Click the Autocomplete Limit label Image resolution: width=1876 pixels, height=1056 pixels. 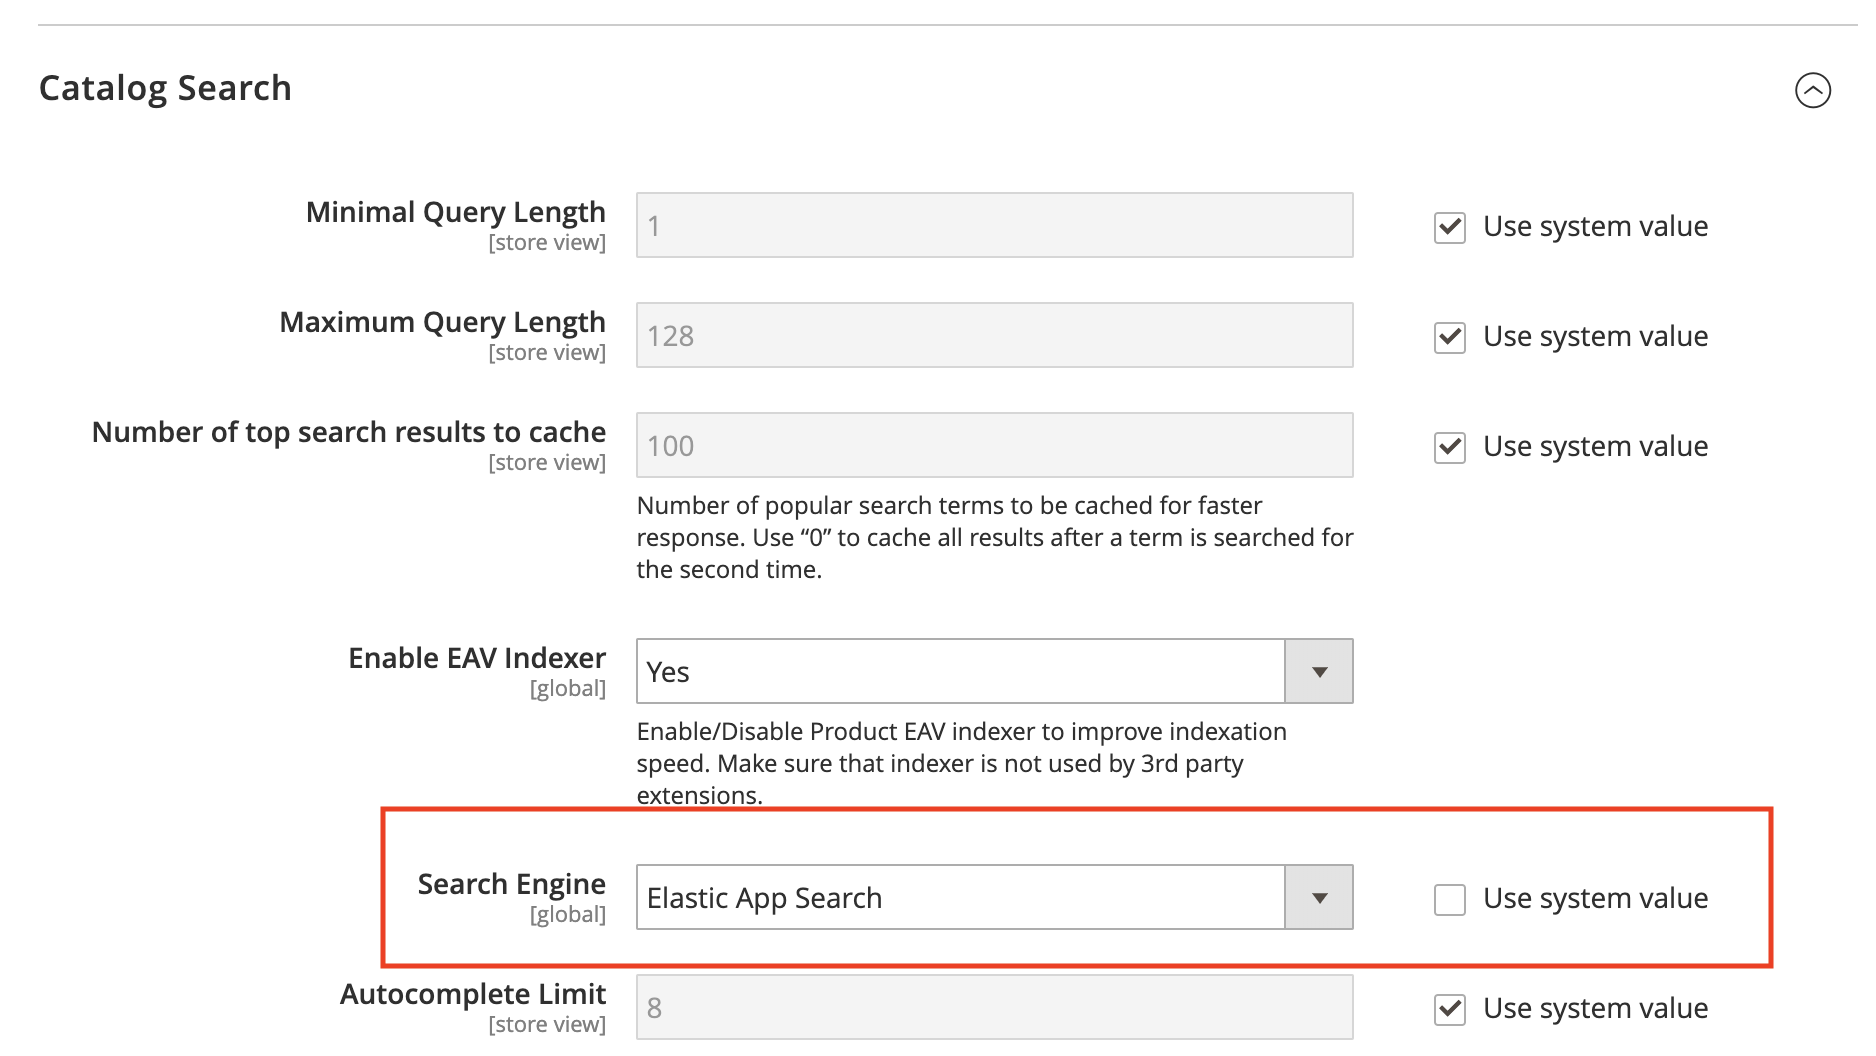tap(473, 994)
